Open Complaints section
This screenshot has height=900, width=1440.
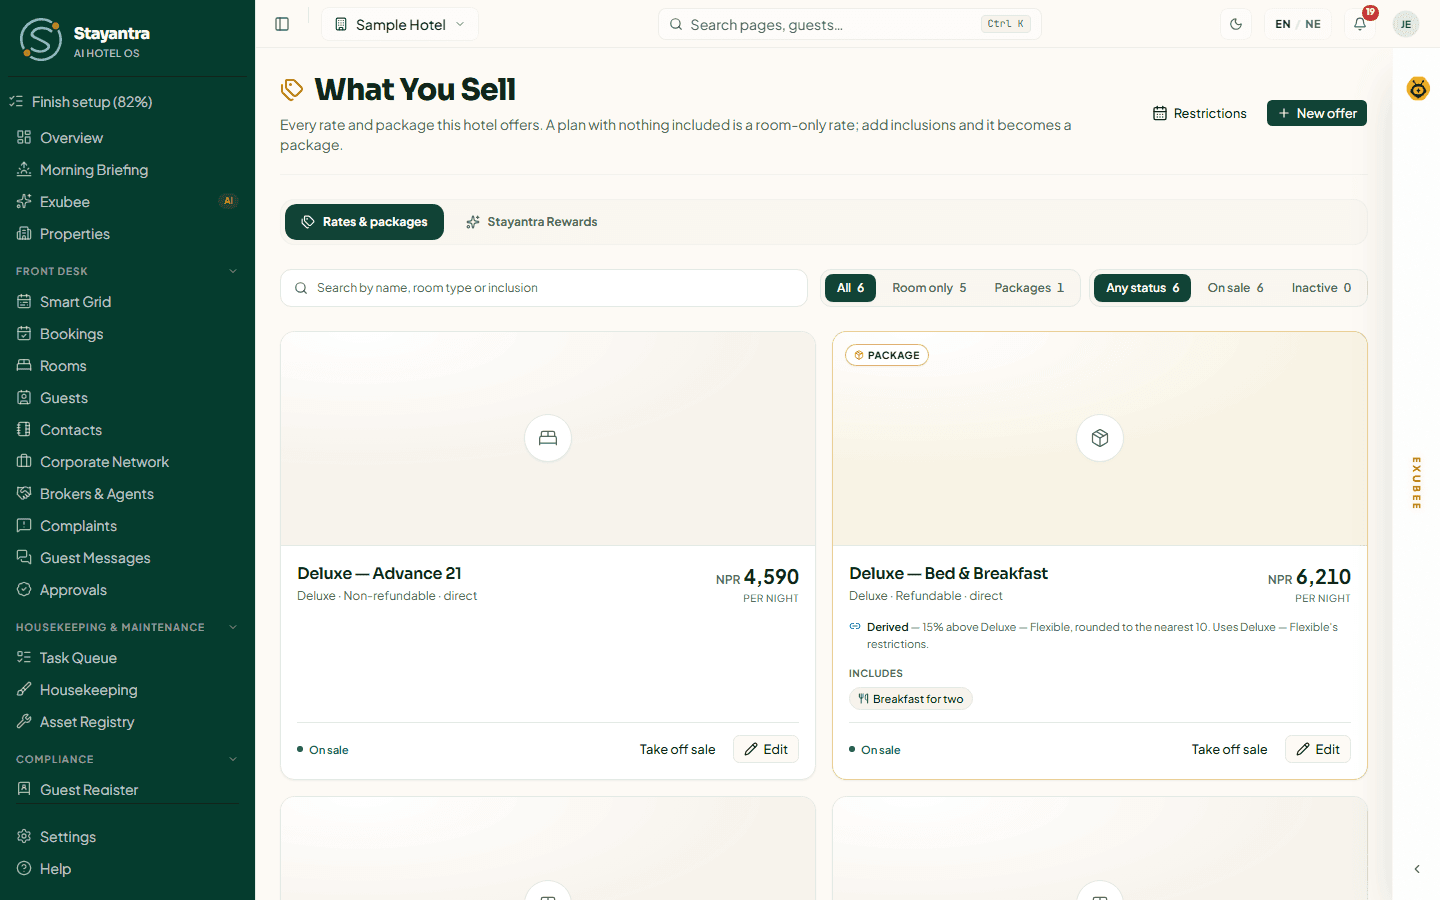pyautogui.click(x=127, y=526)
